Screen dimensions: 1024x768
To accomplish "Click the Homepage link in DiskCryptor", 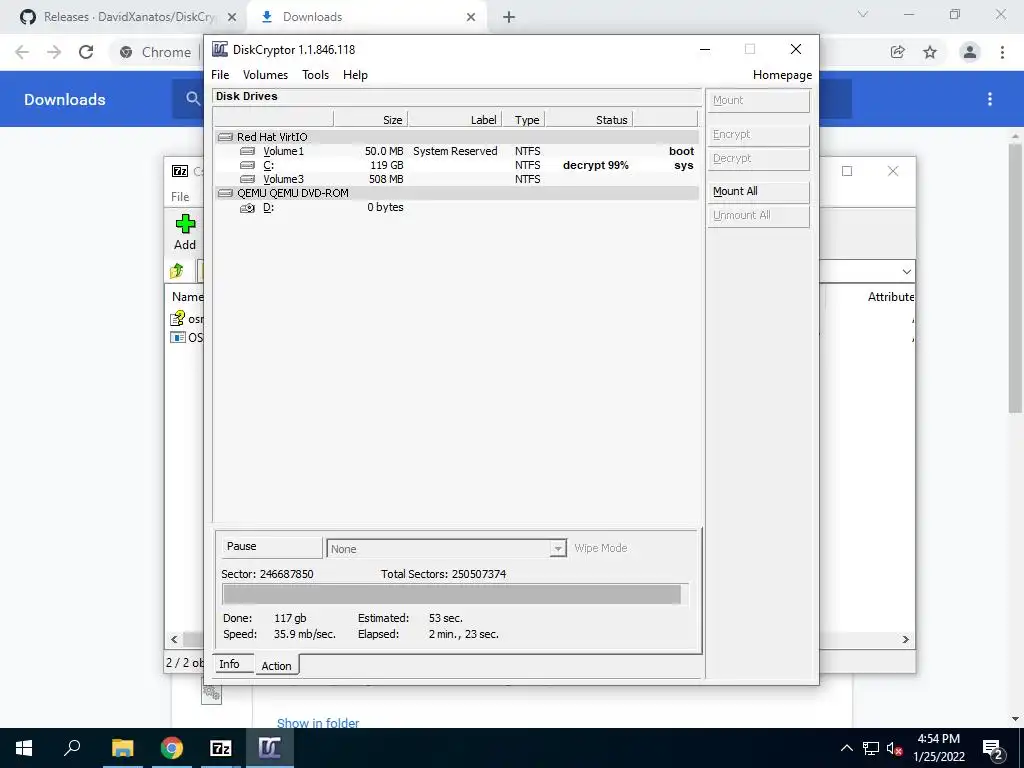I will (x=782, y=74).
